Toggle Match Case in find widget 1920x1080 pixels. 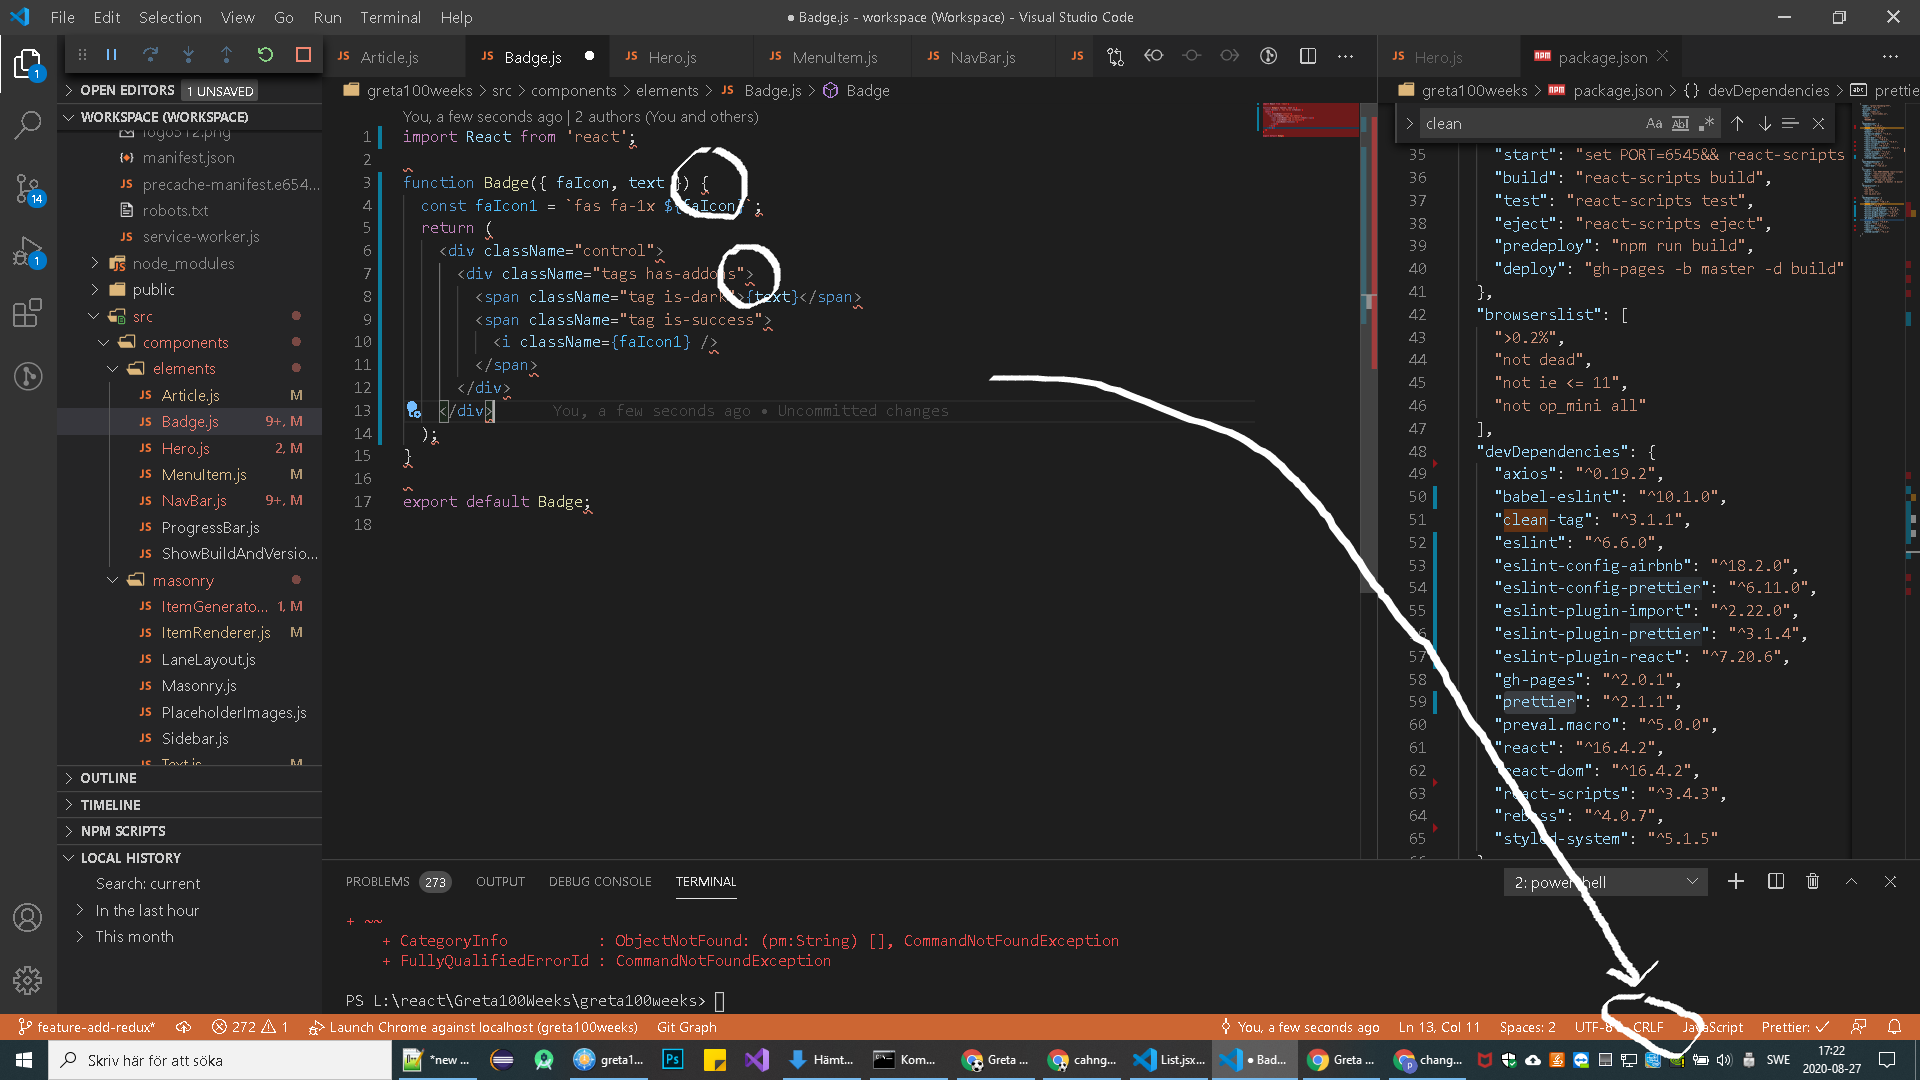pyautogui.click(x=1653, y=124)
